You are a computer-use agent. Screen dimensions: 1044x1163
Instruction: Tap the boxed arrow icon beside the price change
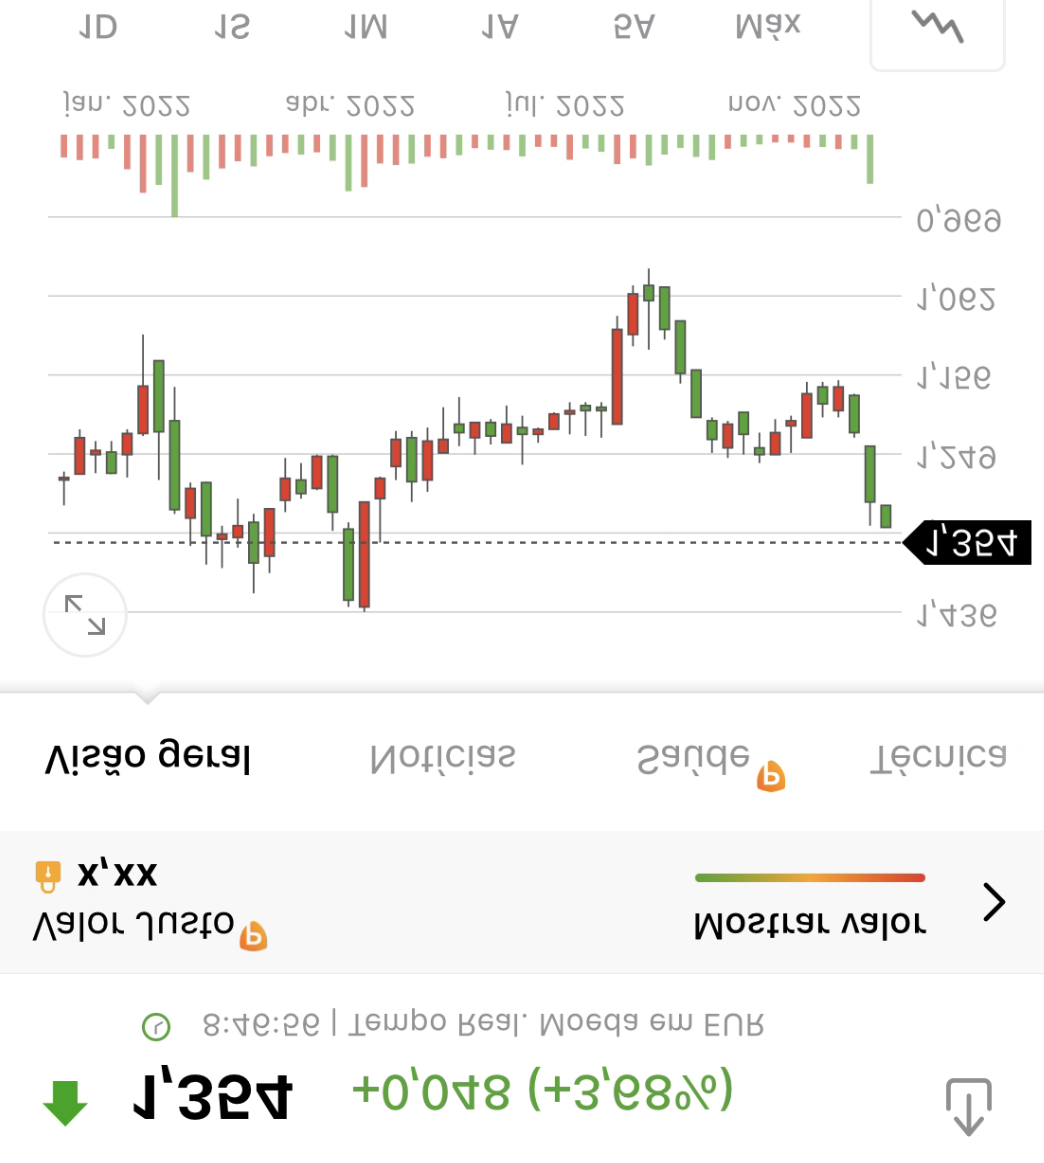pyautogui.click(x=968, y=1106)
